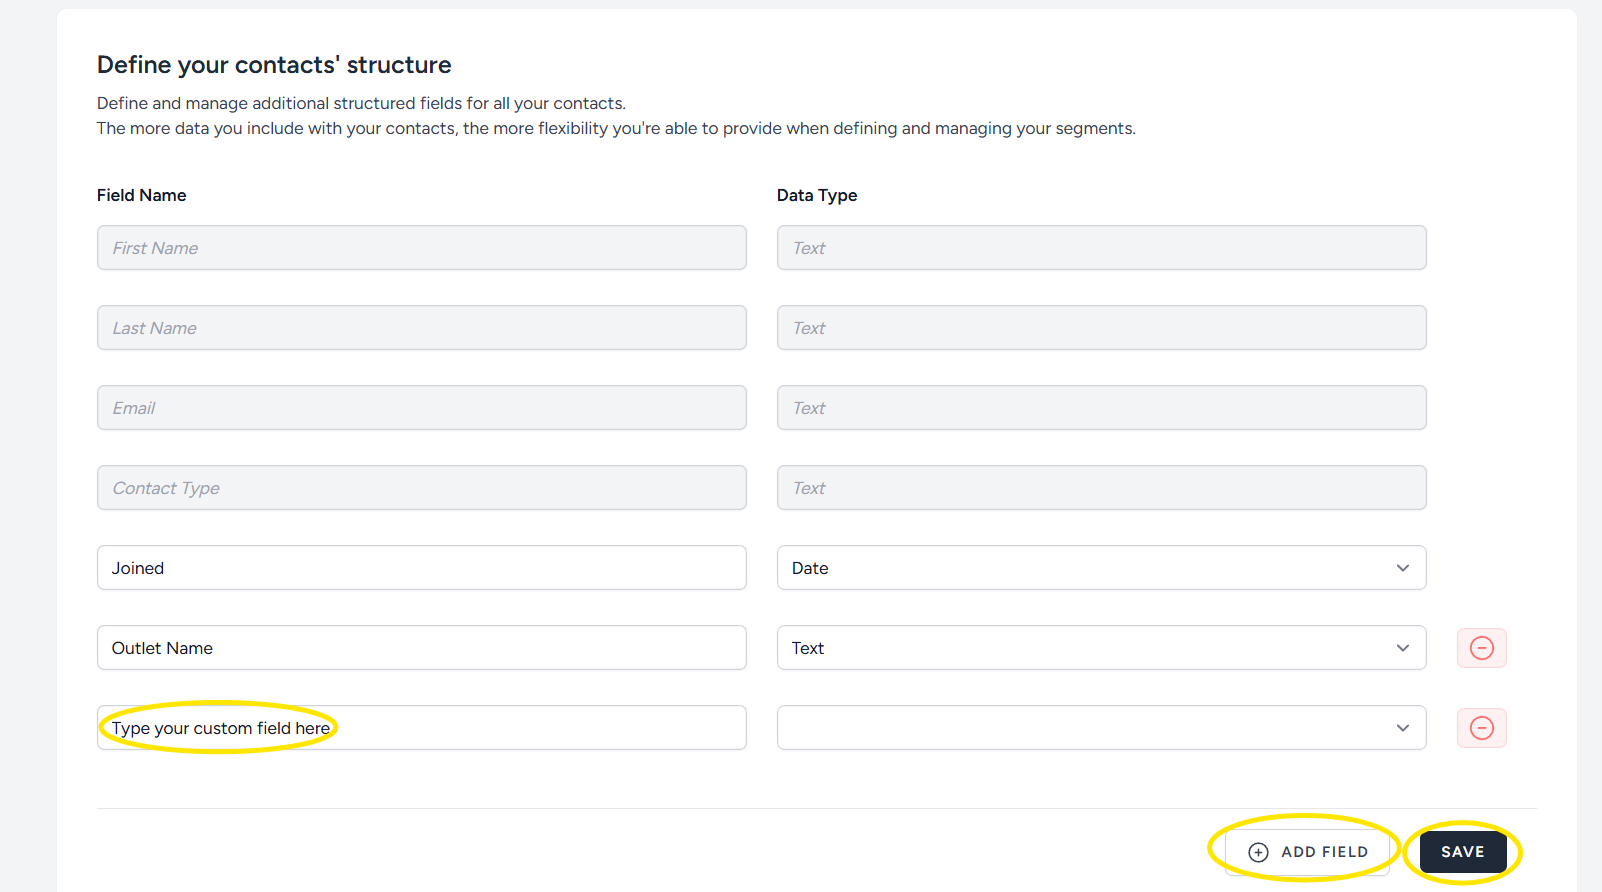Edit the Outlet Name text field

click(421, 648)
